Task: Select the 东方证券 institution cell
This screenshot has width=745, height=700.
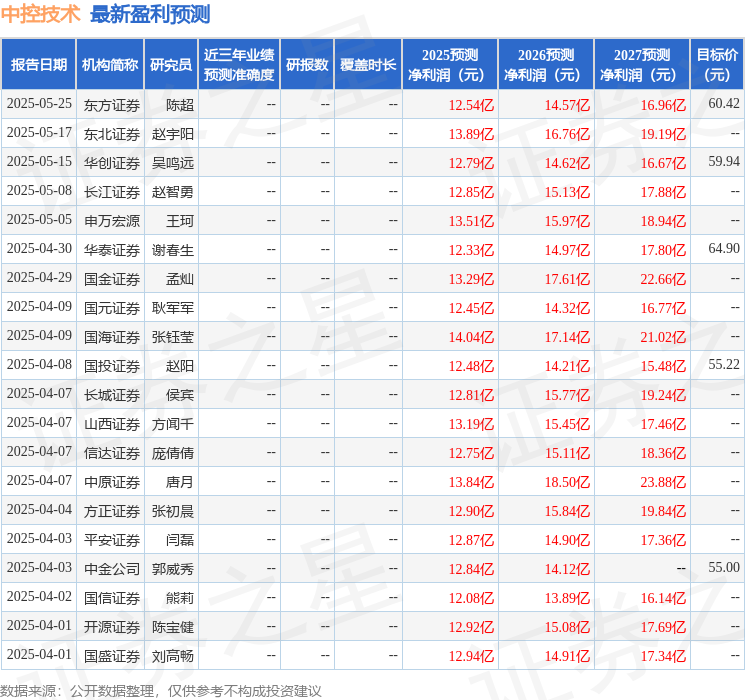Action: (x=112, y=105)
